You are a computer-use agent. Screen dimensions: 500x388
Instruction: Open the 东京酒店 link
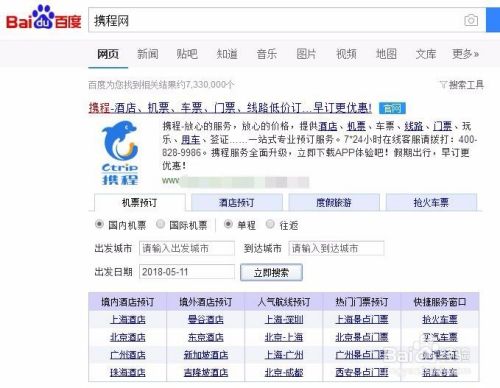coord(206,337)
